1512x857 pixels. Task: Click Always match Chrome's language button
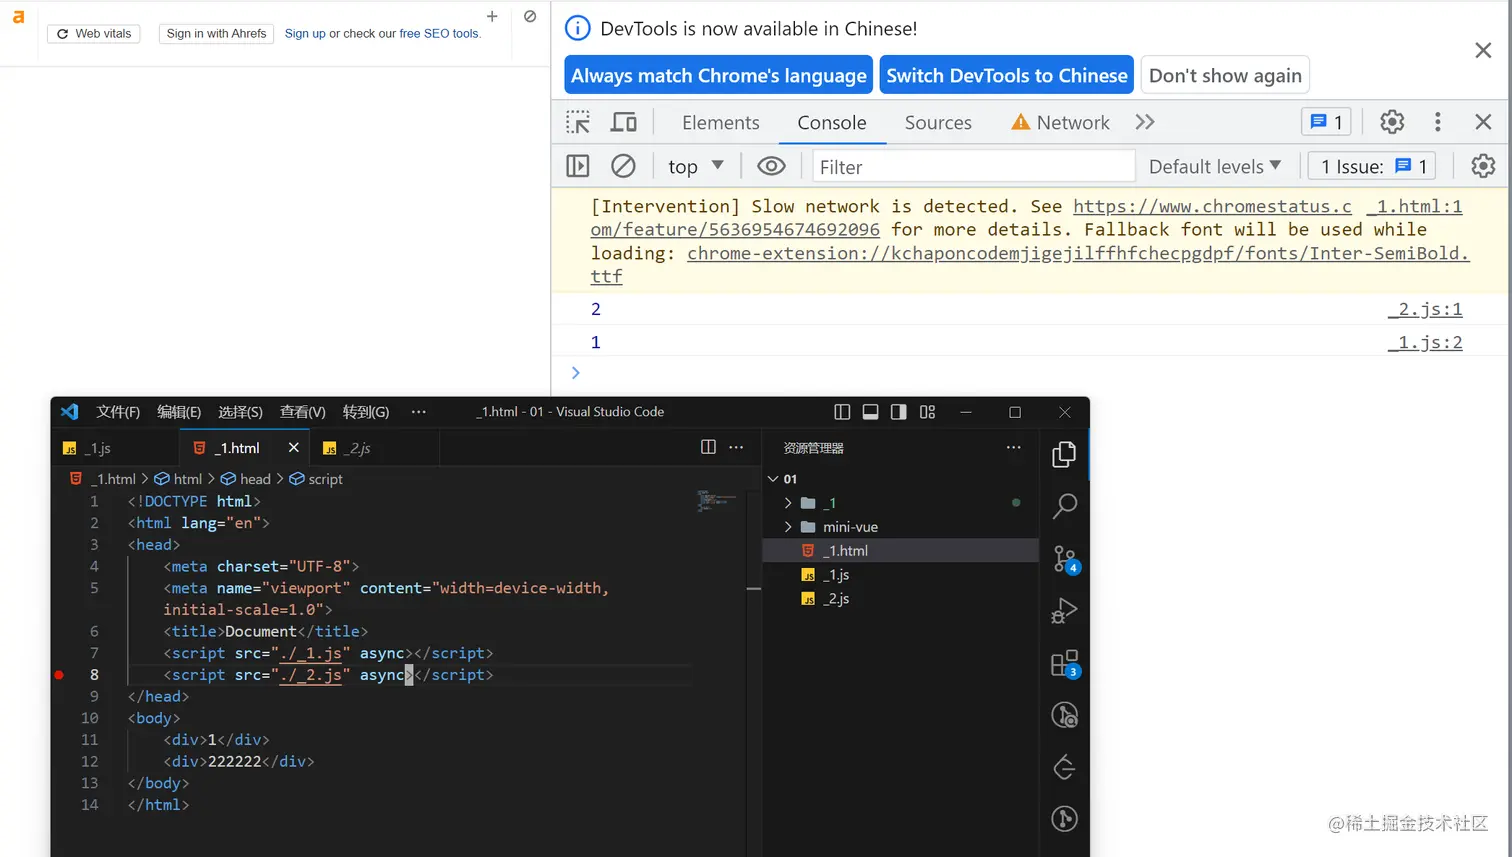(x=719, y=75)
